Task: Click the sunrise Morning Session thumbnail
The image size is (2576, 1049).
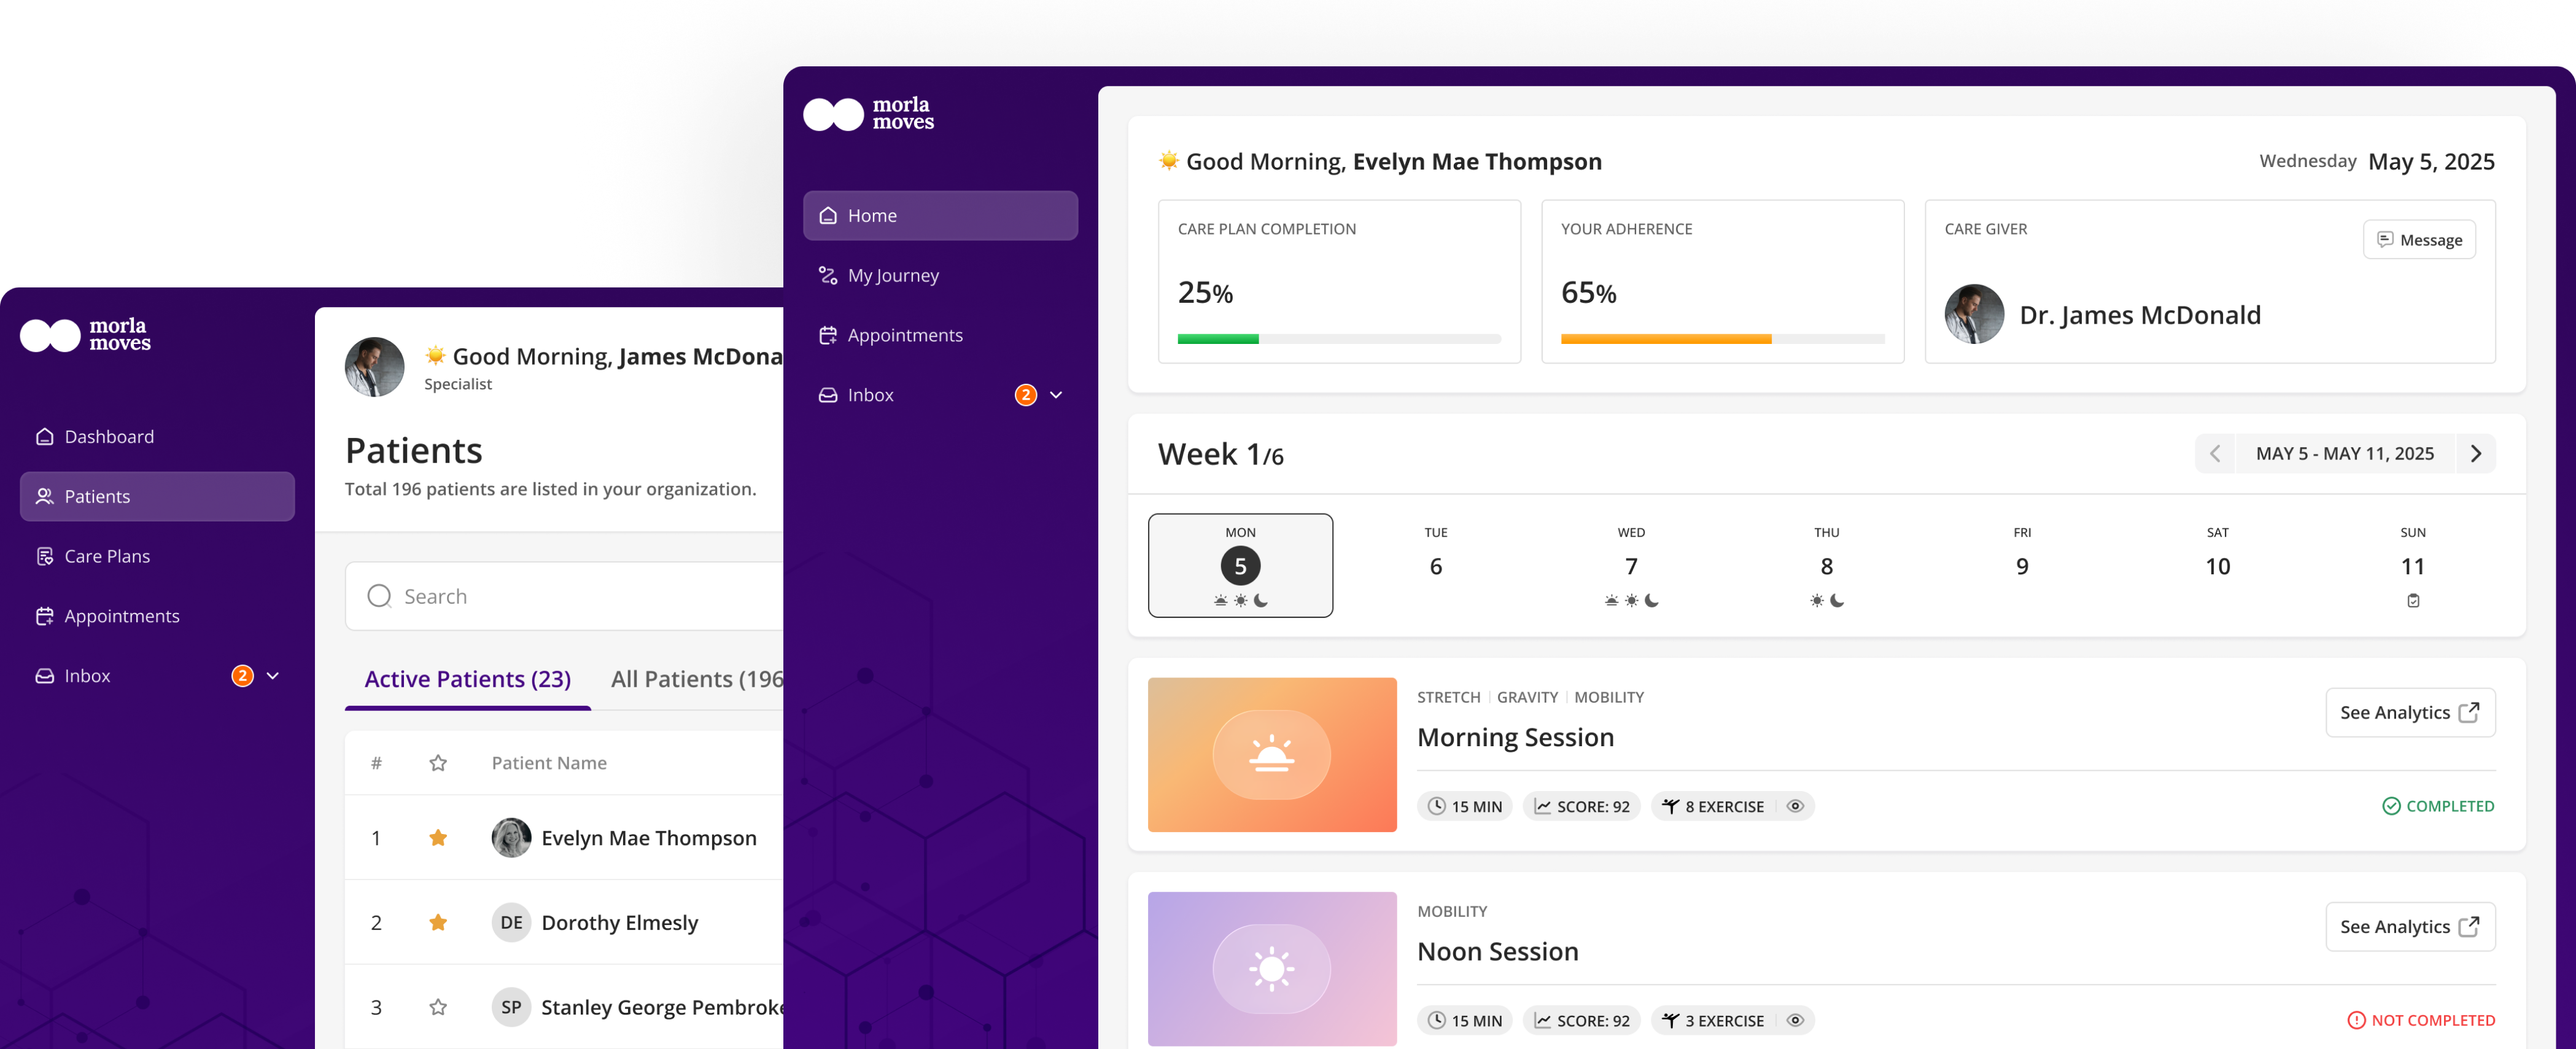Action: [x=1271, y=755]
